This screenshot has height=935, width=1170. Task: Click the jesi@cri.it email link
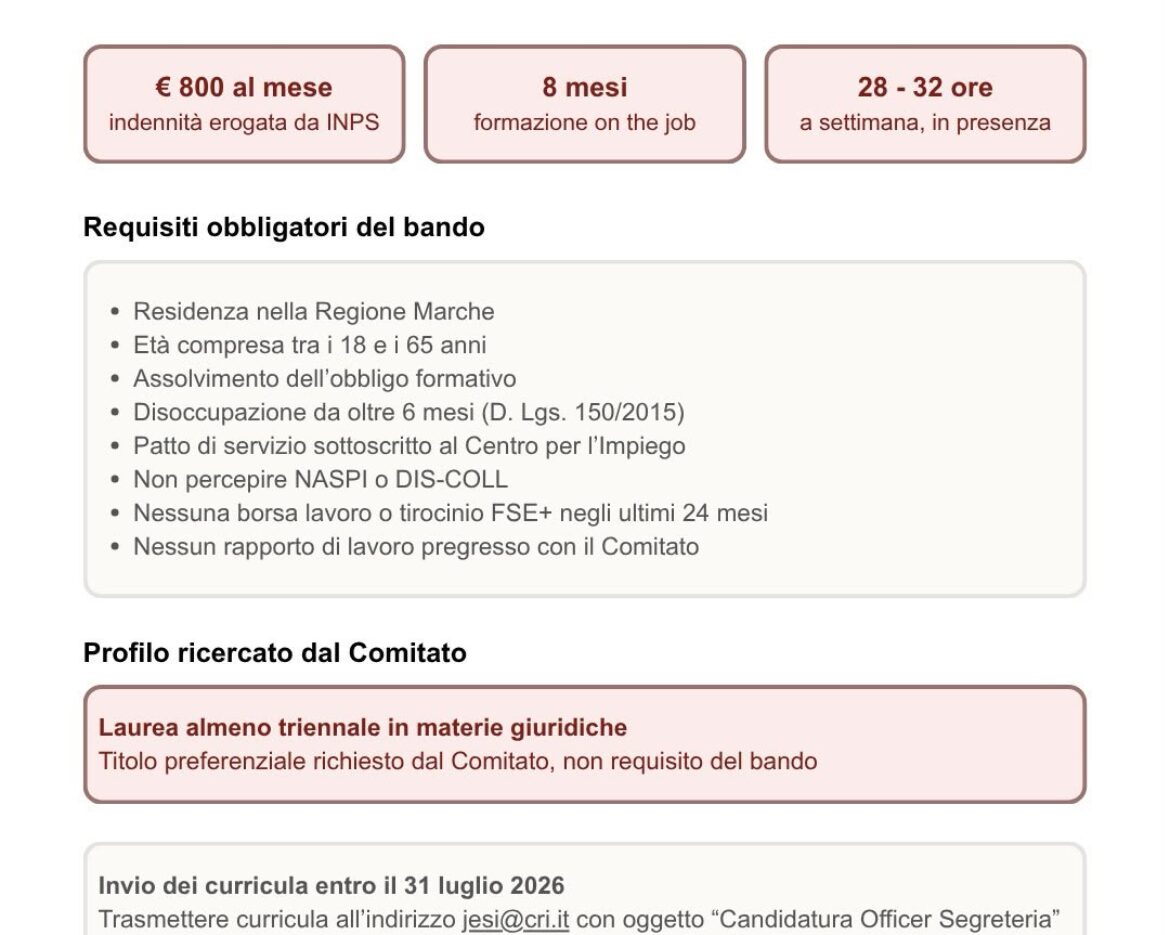(x=516, y=919)
